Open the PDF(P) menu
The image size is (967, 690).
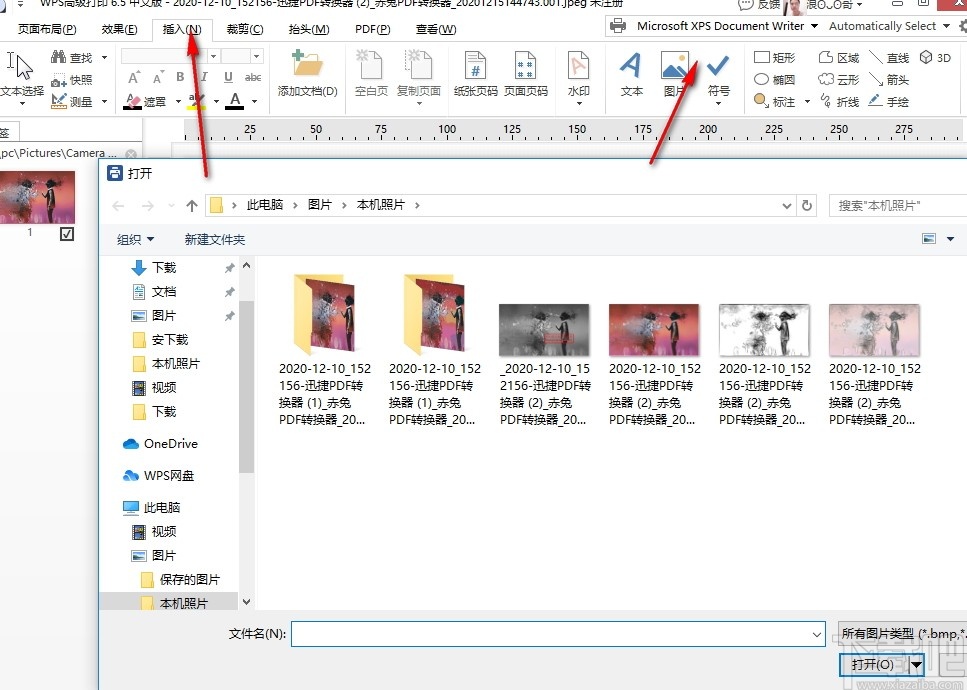tap(372, 29)
